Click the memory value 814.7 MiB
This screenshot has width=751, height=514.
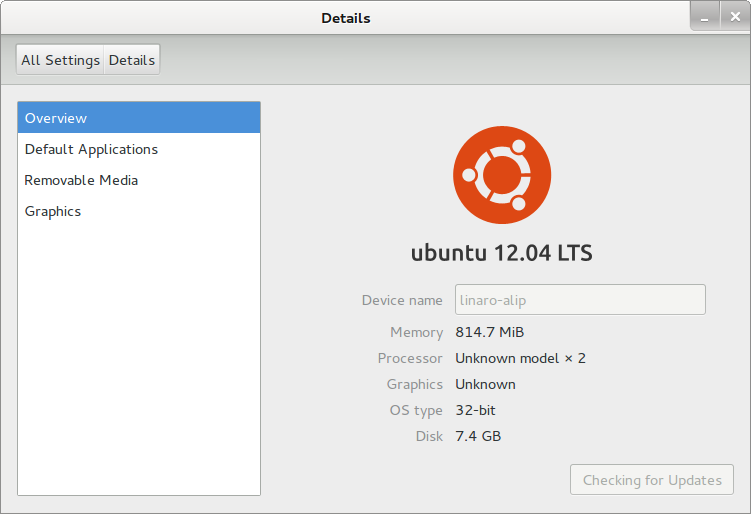click(x=489, y=332)
